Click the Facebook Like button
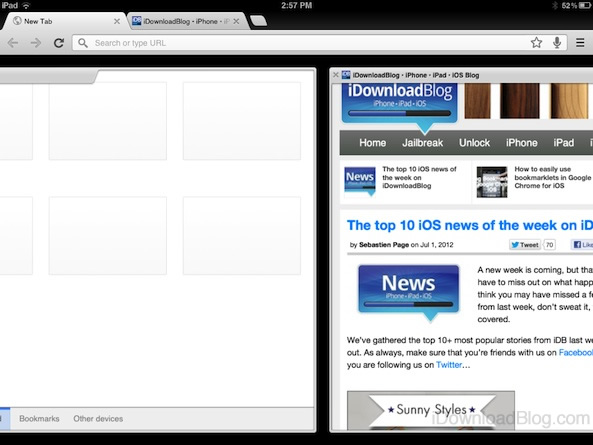This screenshot has width=593, height=445. [x=582, y=245]
